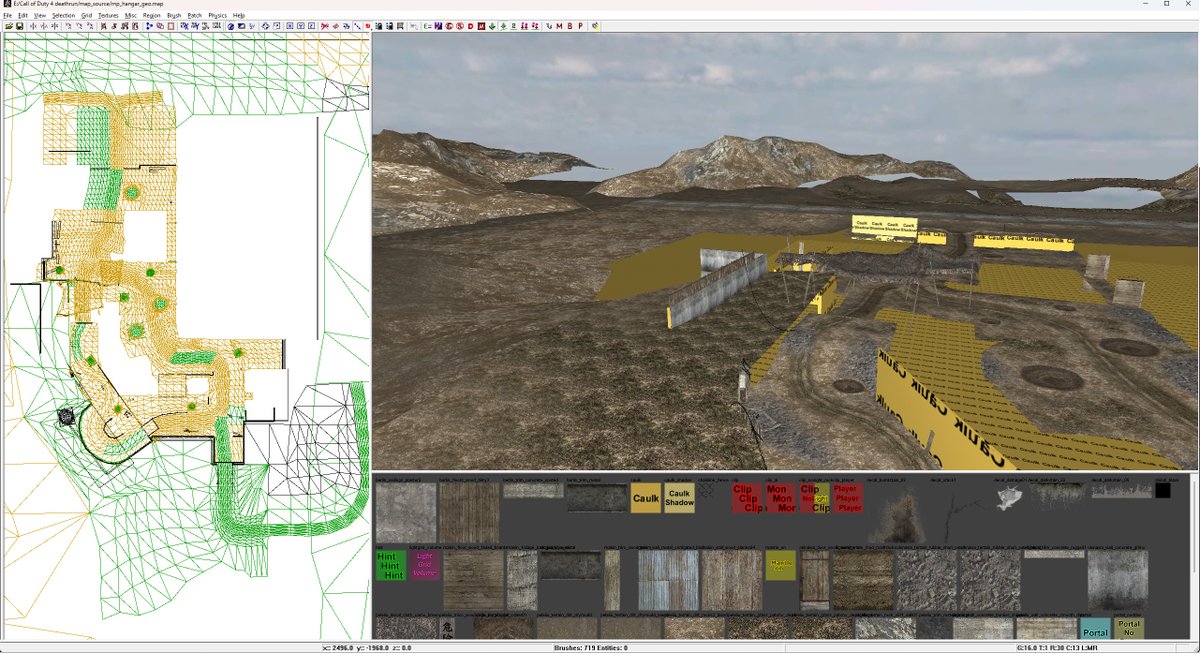Open the Help menu
The height and width of the screenshot is (653, 1200).
[238, 16]
